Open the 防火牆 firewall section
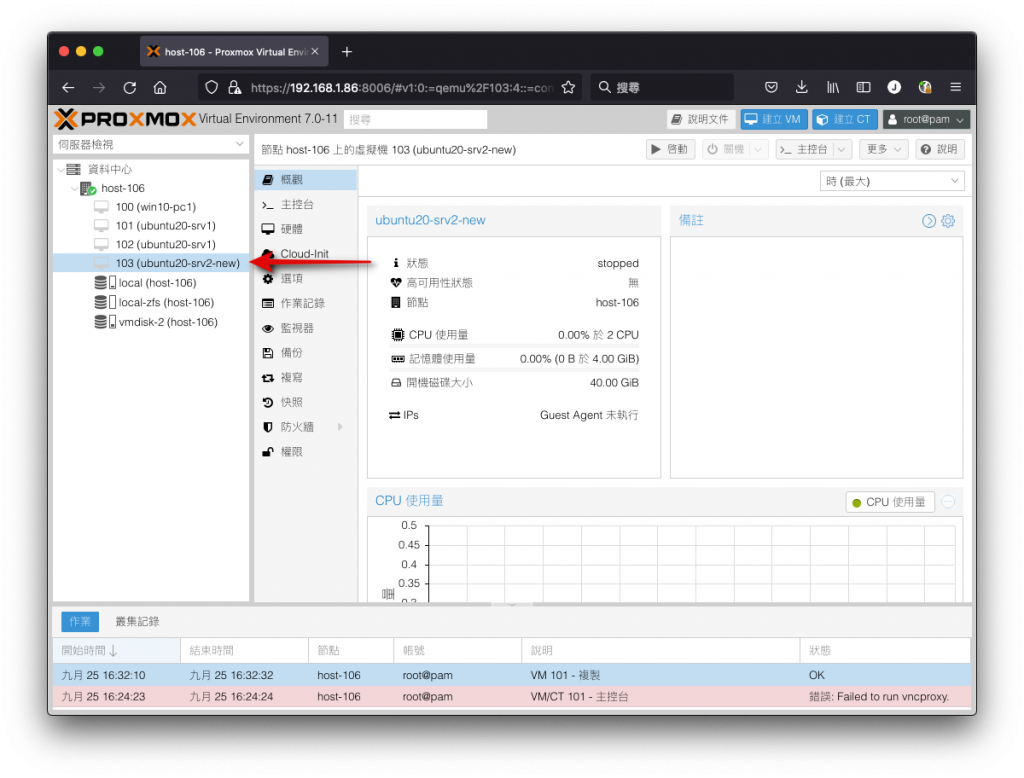Viewport: 1024px width, 778px height. 306,427
